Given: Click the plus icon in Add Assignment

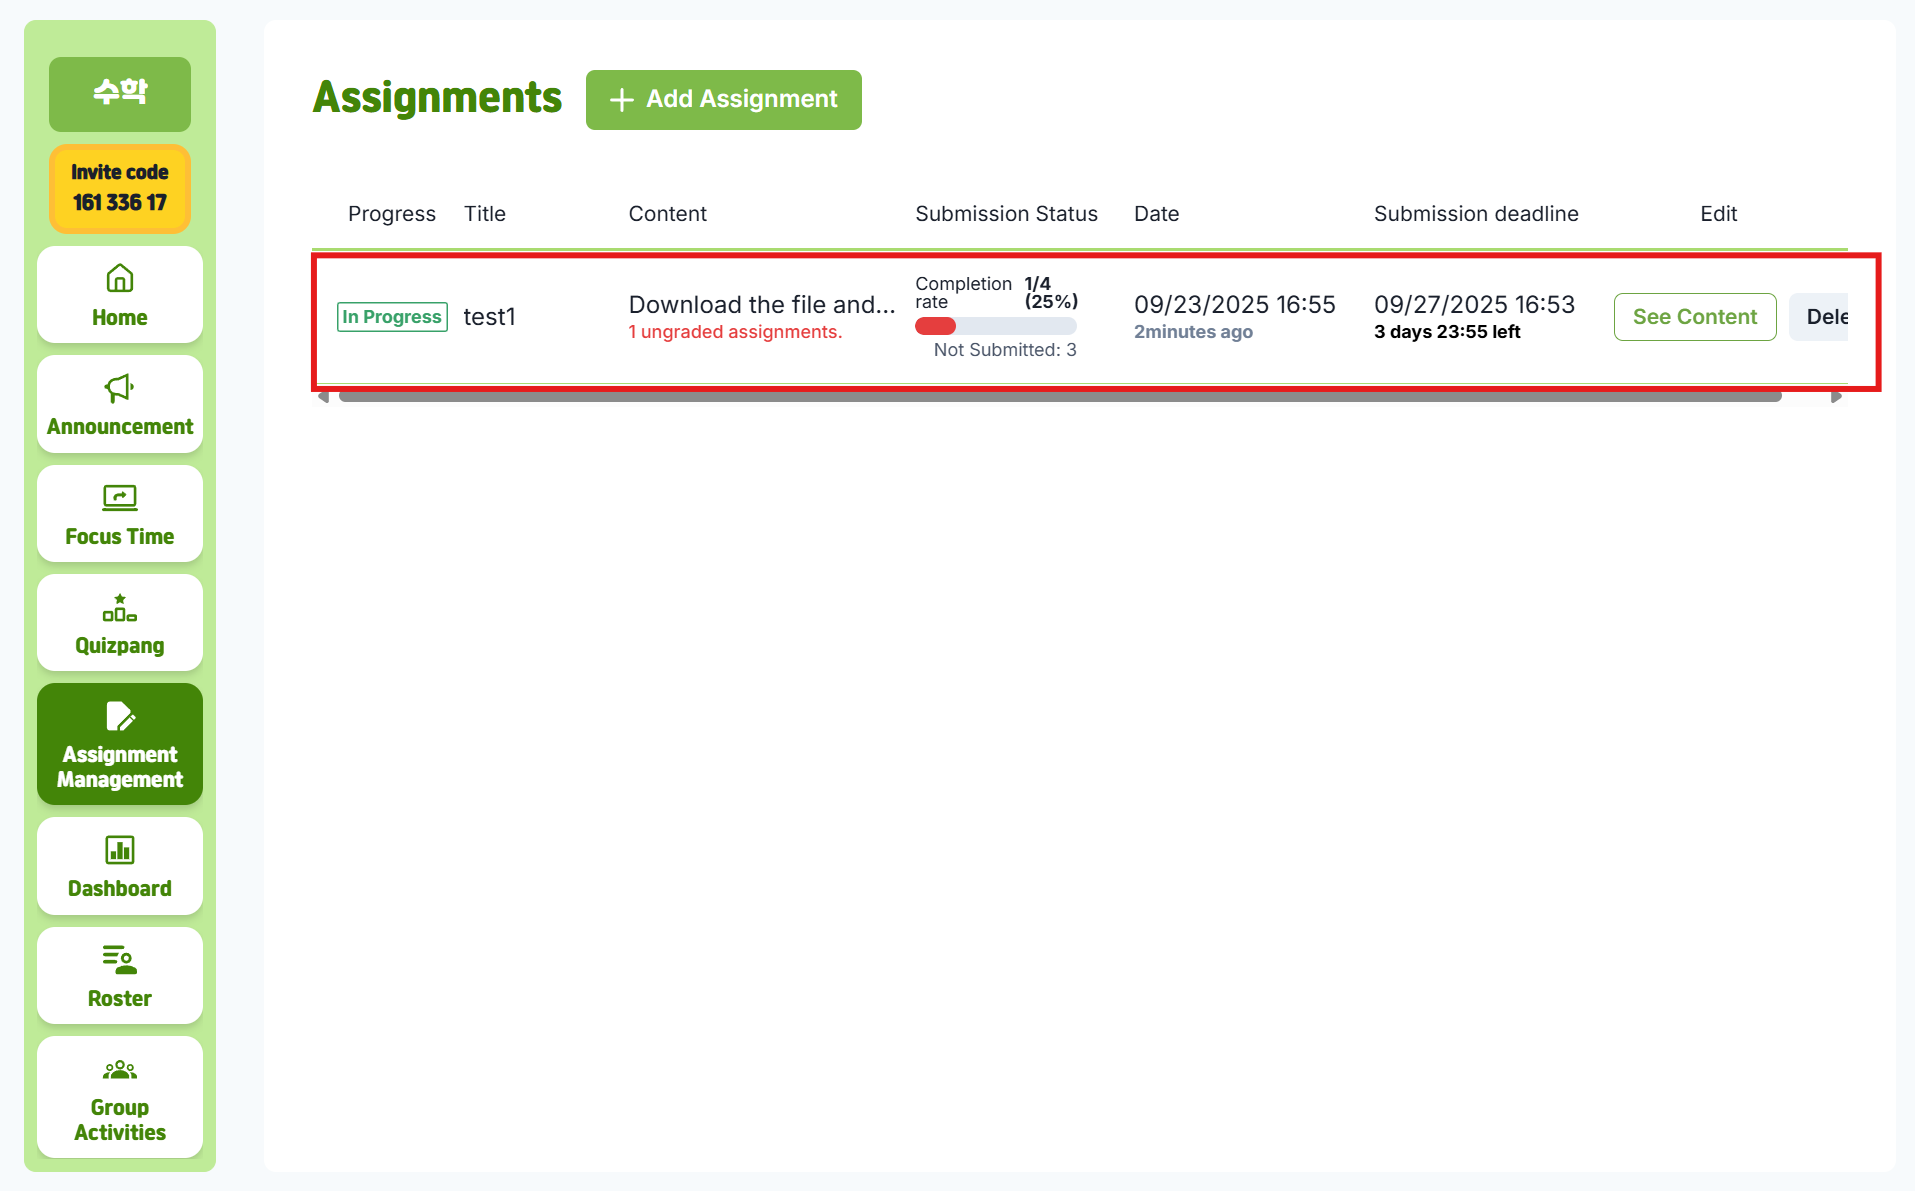Looking at the screenshot, I should click(621, 100).
